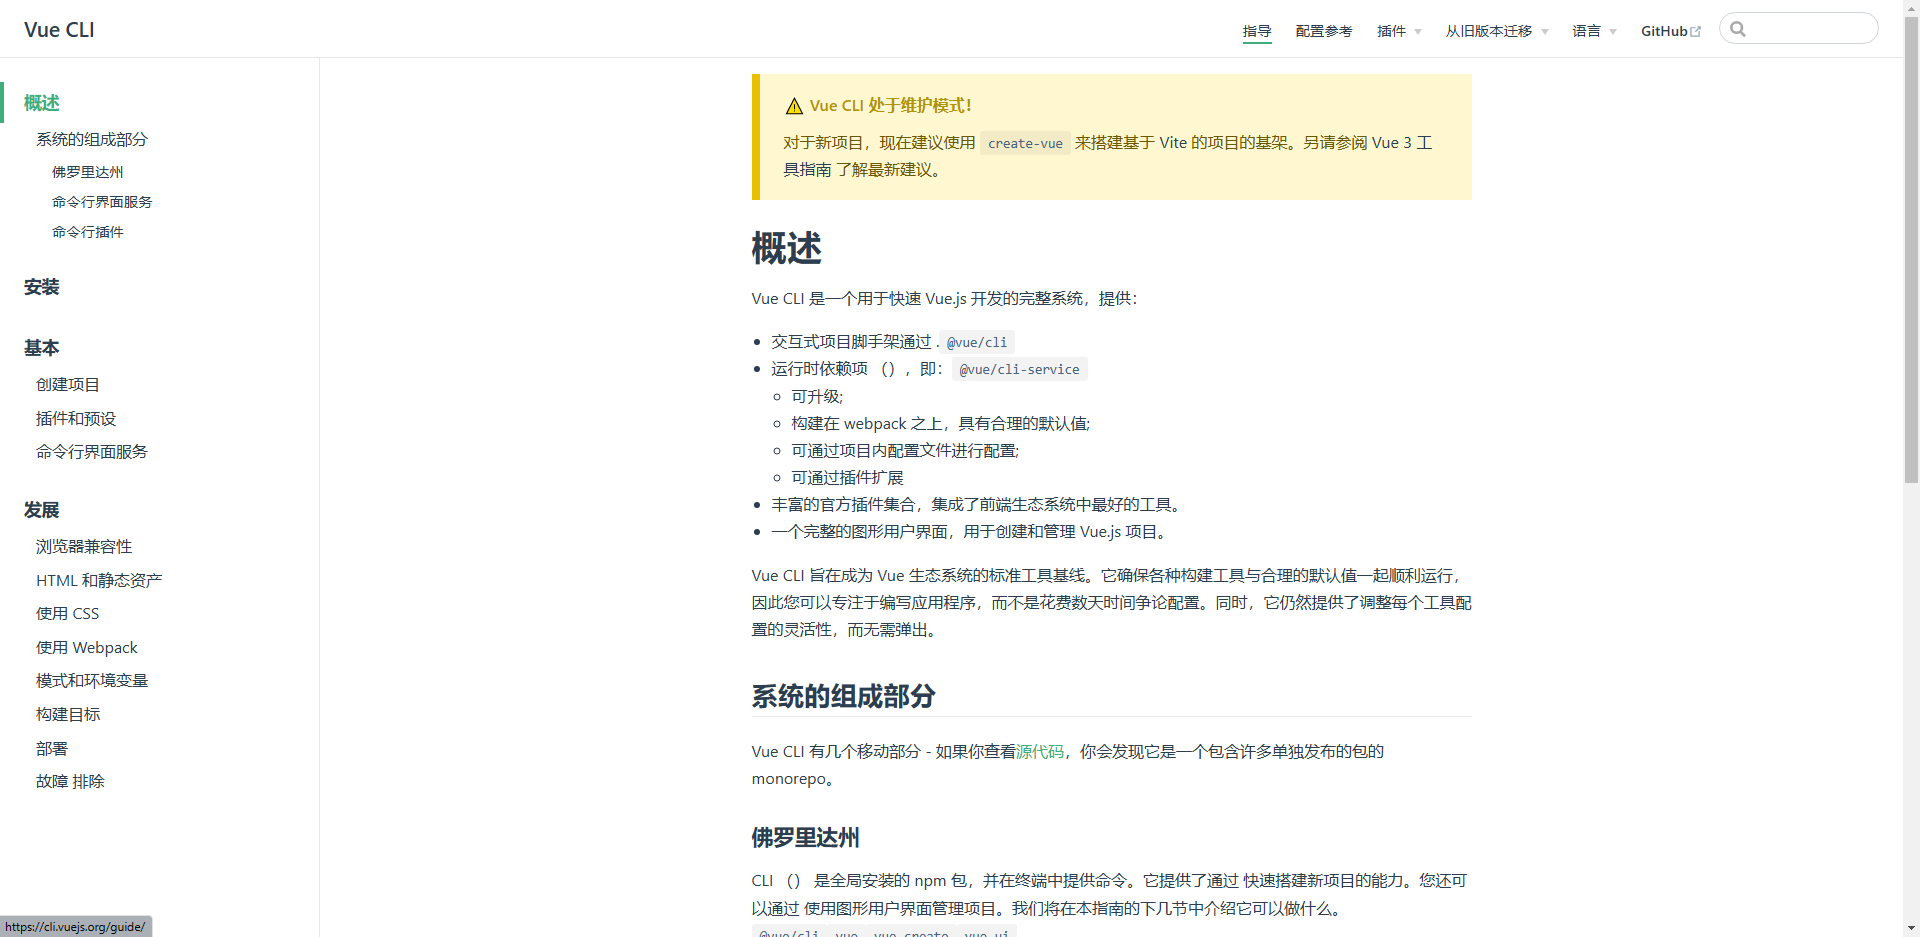Open the GitHub nav link

[x=1671, y=31]
